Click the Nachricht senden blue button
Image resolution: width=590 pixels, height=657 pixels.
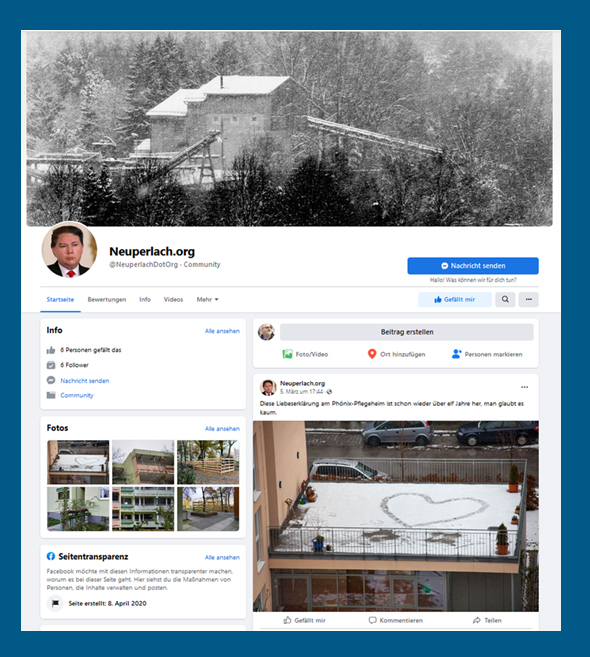473,266
